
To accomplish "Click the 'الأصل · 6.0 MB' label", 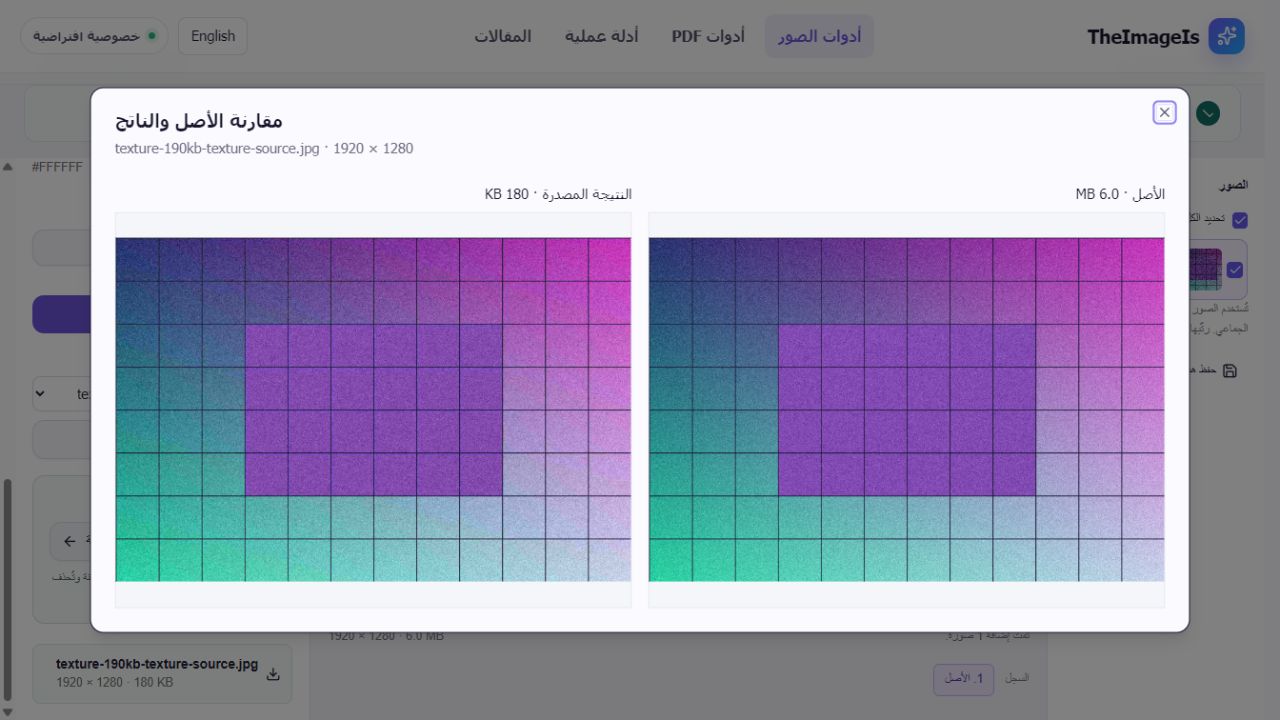I will (x=1120, y=194).
